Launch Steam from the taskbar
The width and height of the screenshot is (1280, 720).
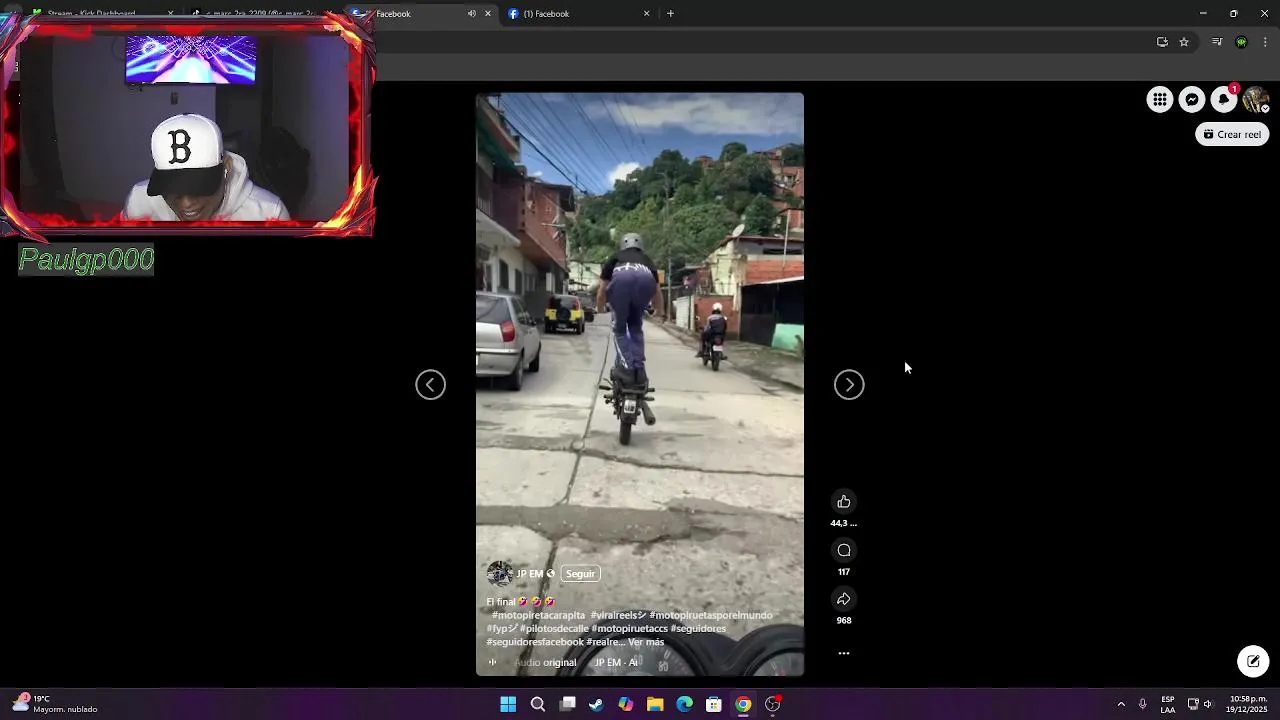point(596,704)
